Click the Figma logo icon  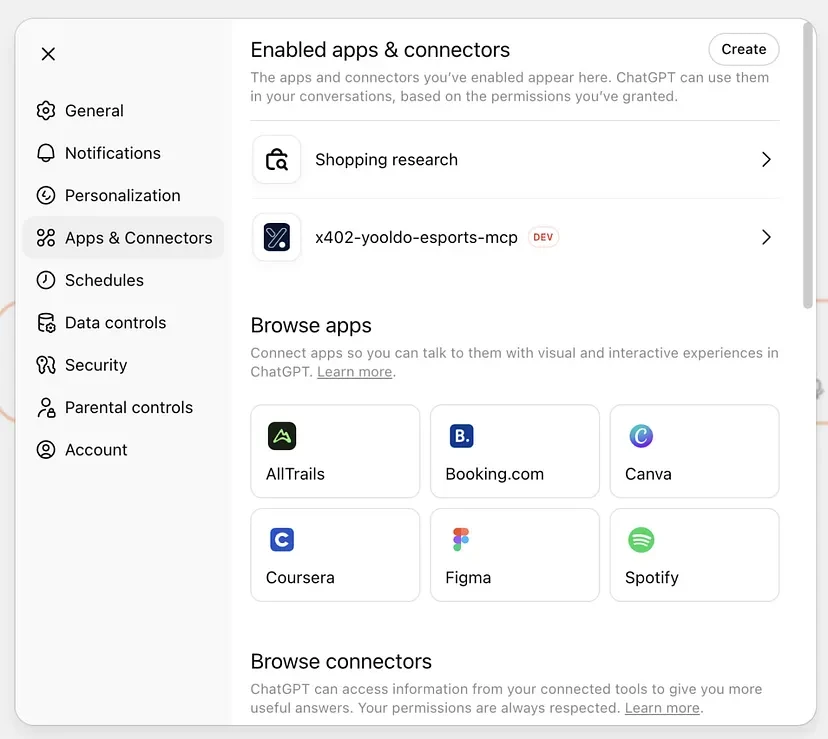coord(461,540)
